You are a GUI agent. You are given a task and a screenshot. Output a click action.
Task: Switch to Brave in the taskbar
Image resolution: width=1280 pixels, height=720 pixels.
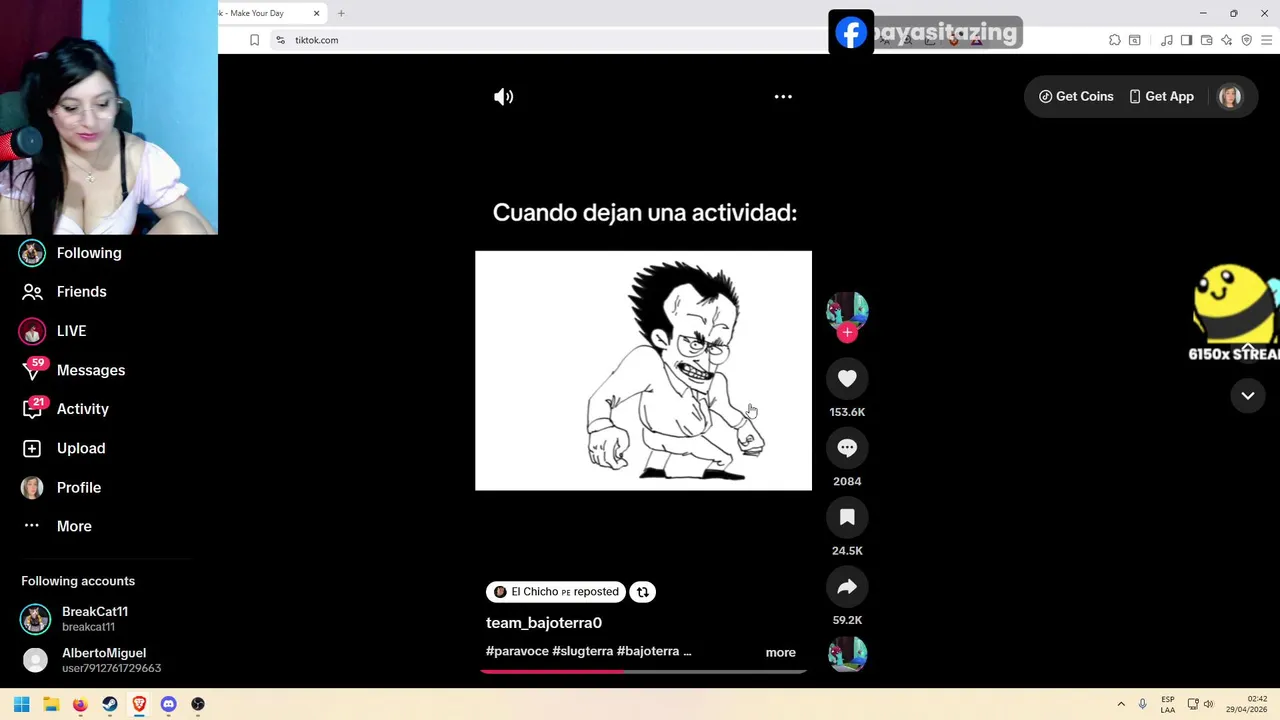(x=139, y=704)
